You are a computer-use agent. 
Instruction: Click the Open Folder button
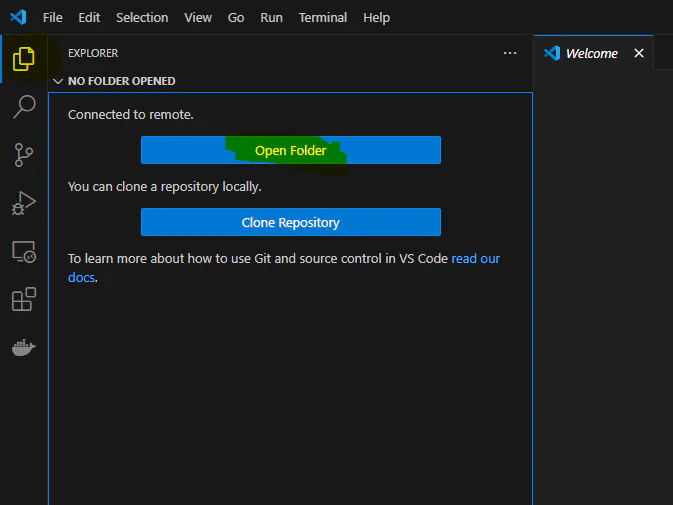pyautogui.click(x=291, y=150)
